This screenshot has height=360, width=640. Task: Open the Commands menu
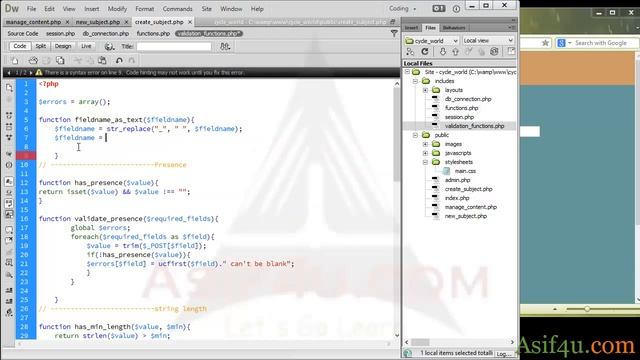pyautogui.click(x=178, y=9)
